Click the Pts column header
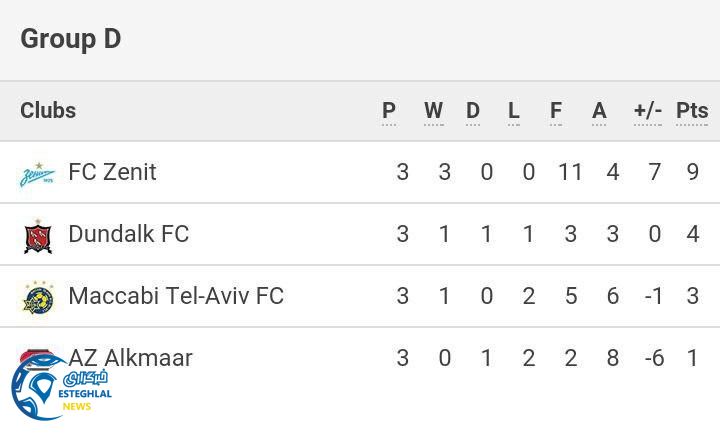720x439 pixels. tap(692, 111)
